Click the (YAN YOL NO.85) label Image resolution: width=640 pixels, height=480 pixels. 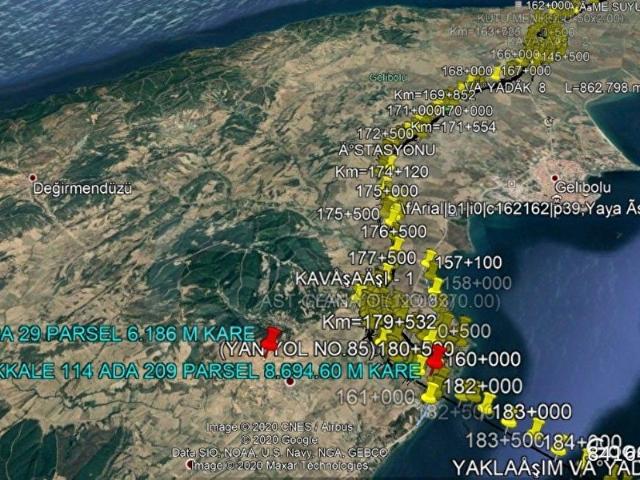(297, 349)
